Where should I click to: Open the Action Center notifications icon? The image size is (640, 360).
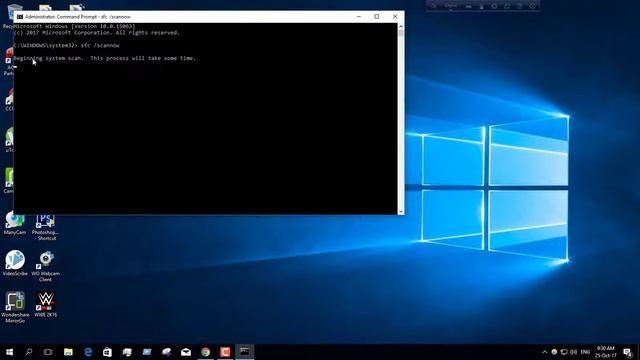click(x=628, y=352)
